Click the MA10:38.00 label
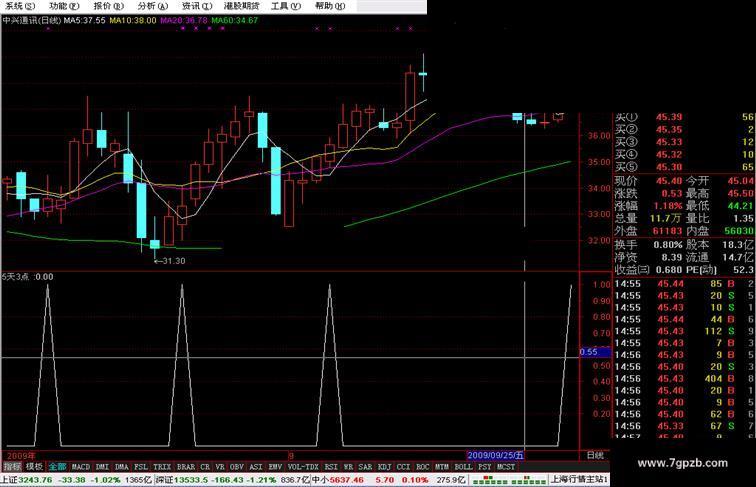 133,20
